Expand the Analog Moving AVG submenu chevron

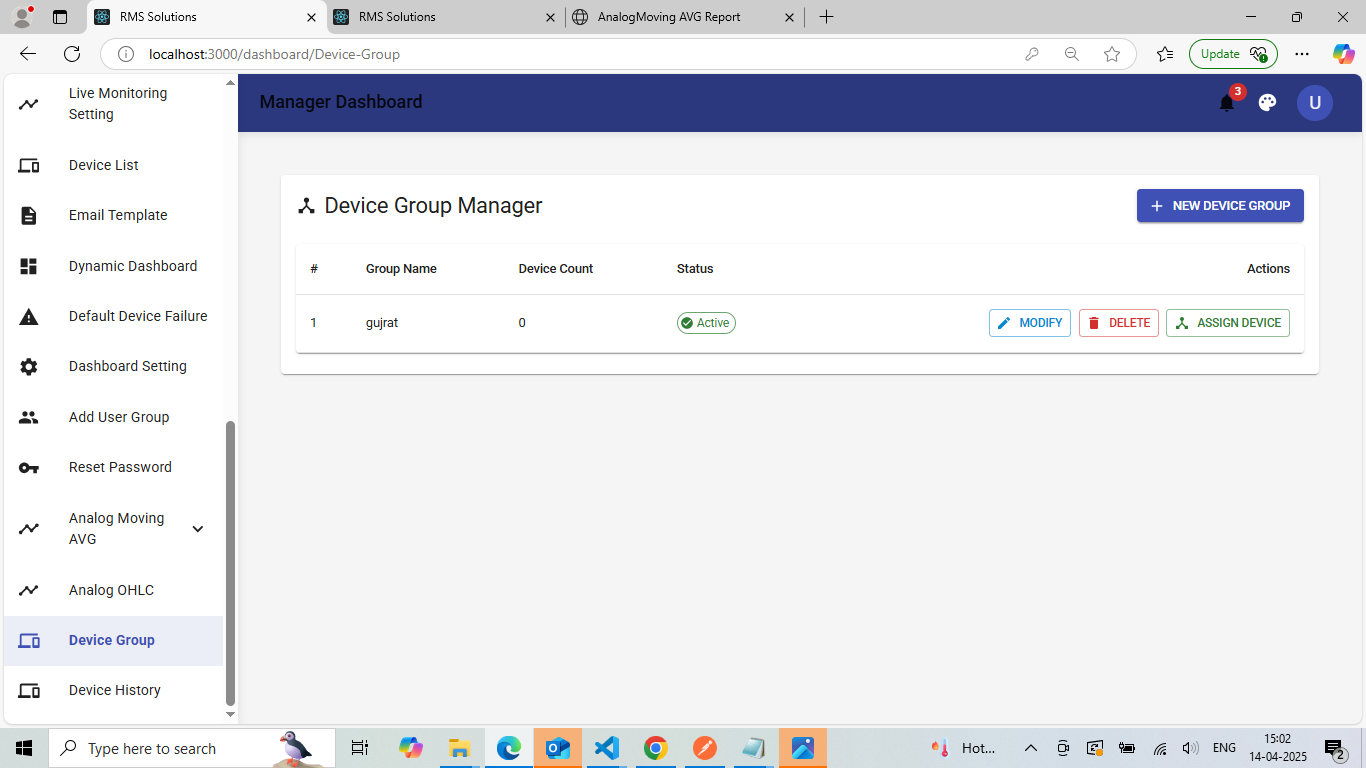pyautogui.click(x=198, y=529)
